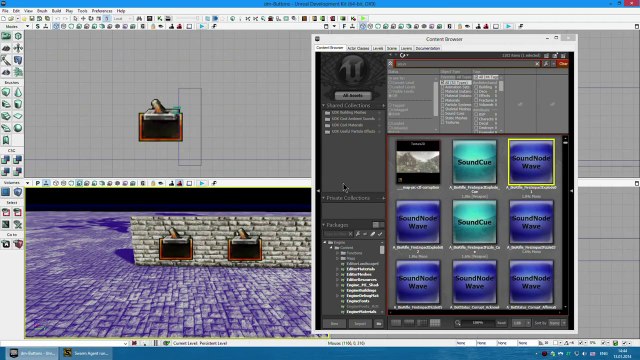Screen dimensions: 640x360
Task: Toggle the Building tag checkbox
Action: point(476,87)
